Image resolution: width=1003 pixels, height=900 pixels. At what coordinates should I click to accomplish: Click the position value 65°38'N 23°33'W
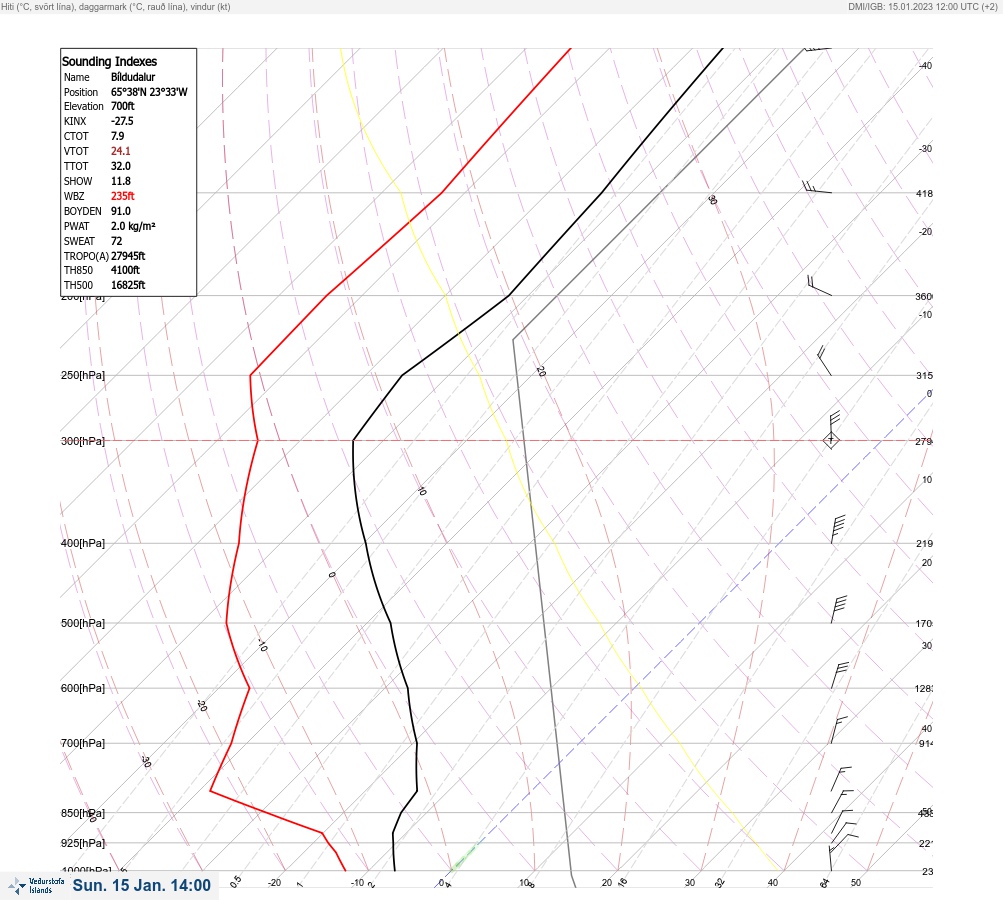tap(149, 92)
